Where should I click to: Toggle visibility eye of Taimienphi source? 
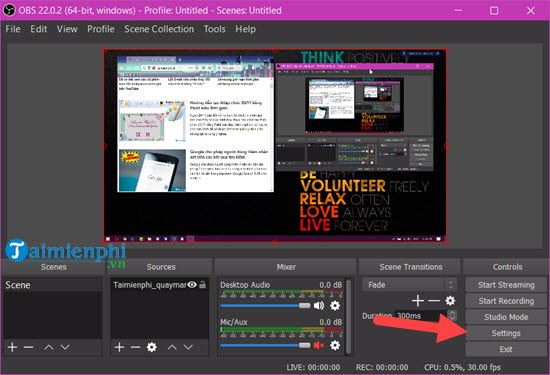coord(192,284)
